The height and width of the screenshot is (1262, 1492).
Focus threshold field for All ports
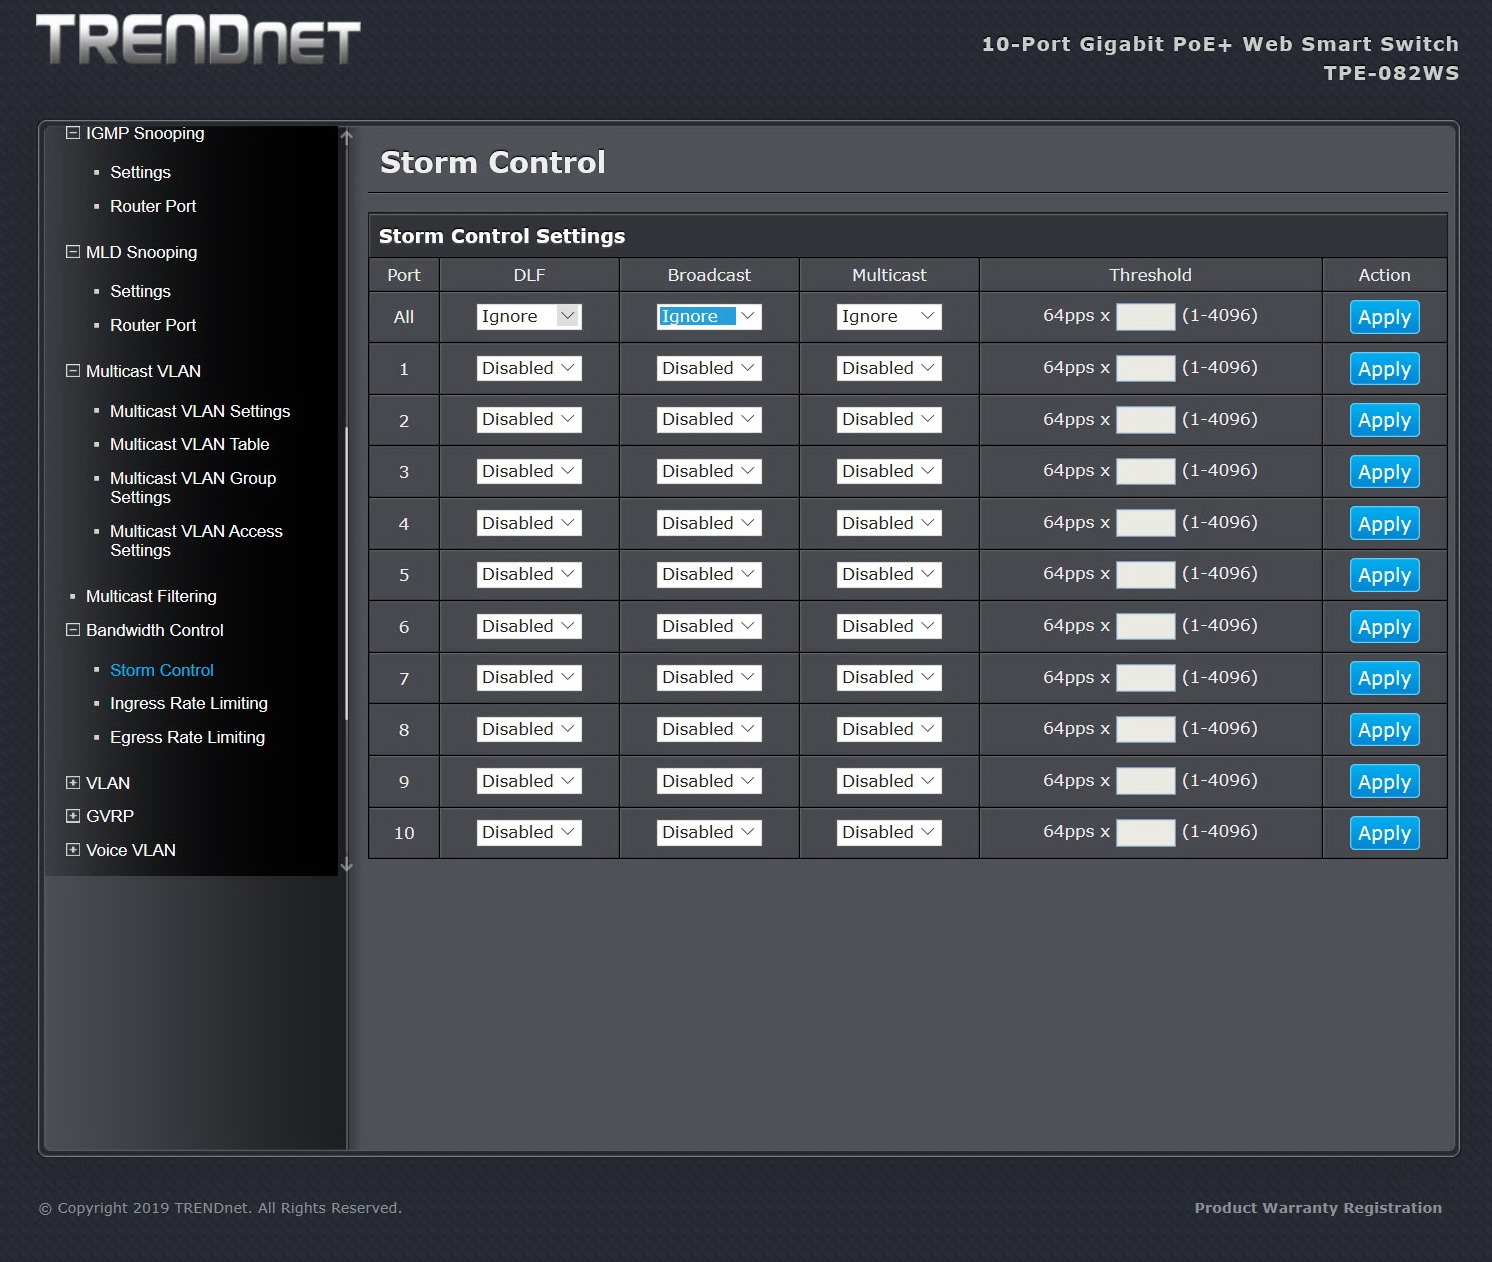pos(1145,317)
